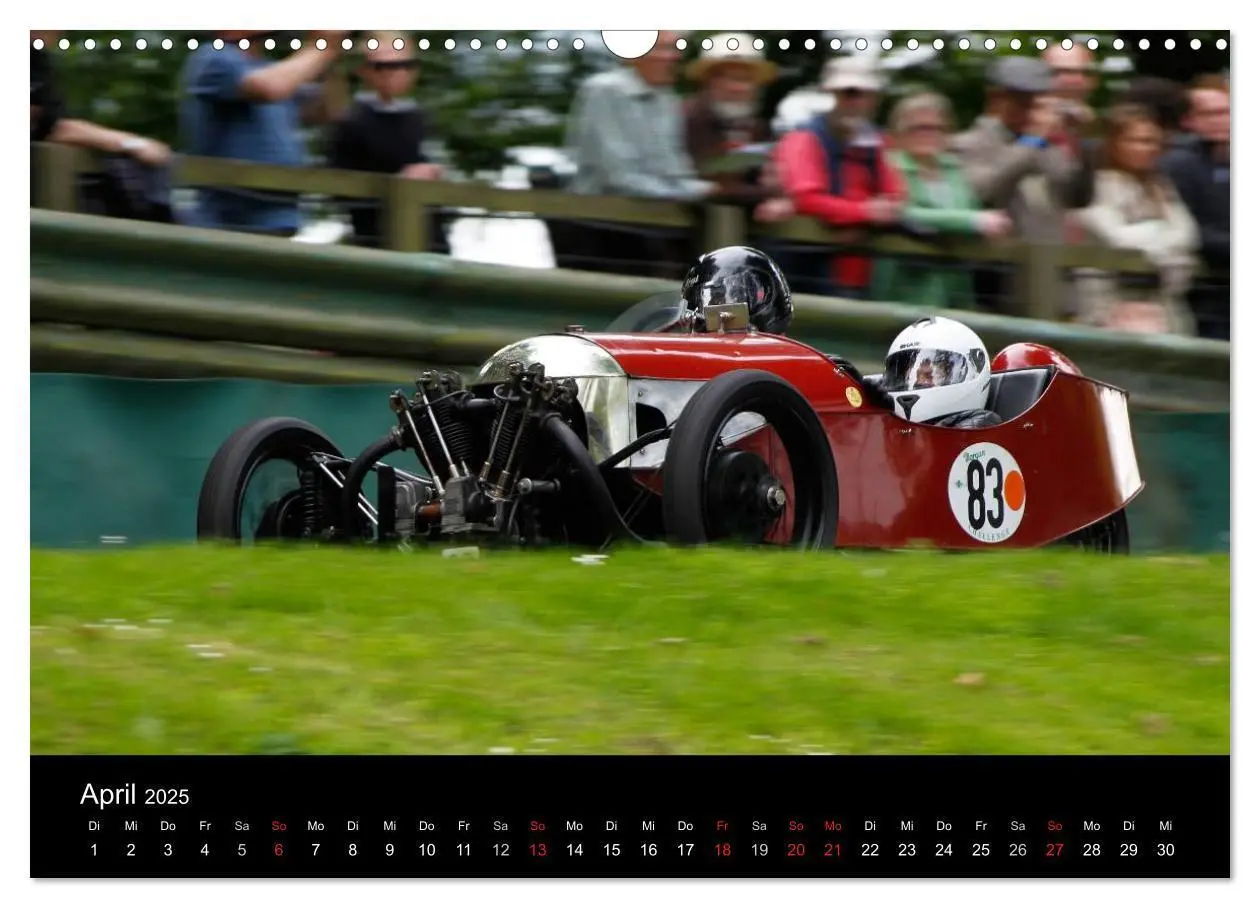Select date 21, the red Monday holiday
This screenshot has height=908, width=1260.
tap(833, 850)
